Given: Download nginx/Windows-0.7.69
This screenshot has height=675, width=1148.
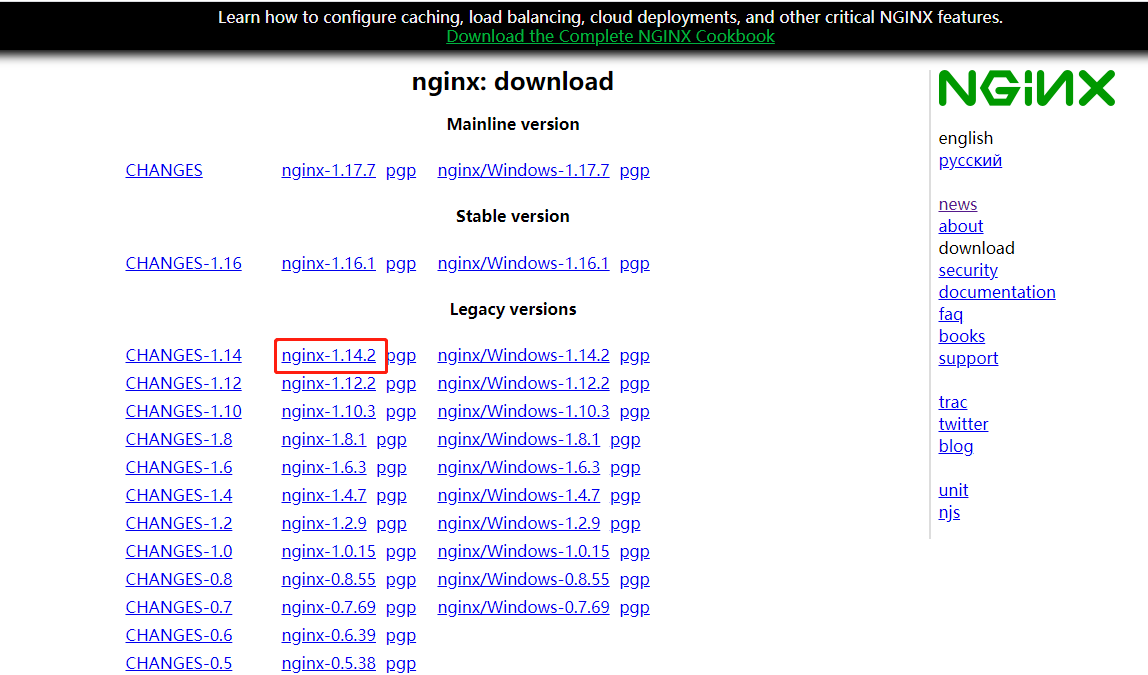Looking at the screenshot, I should (x=523, y=608).
